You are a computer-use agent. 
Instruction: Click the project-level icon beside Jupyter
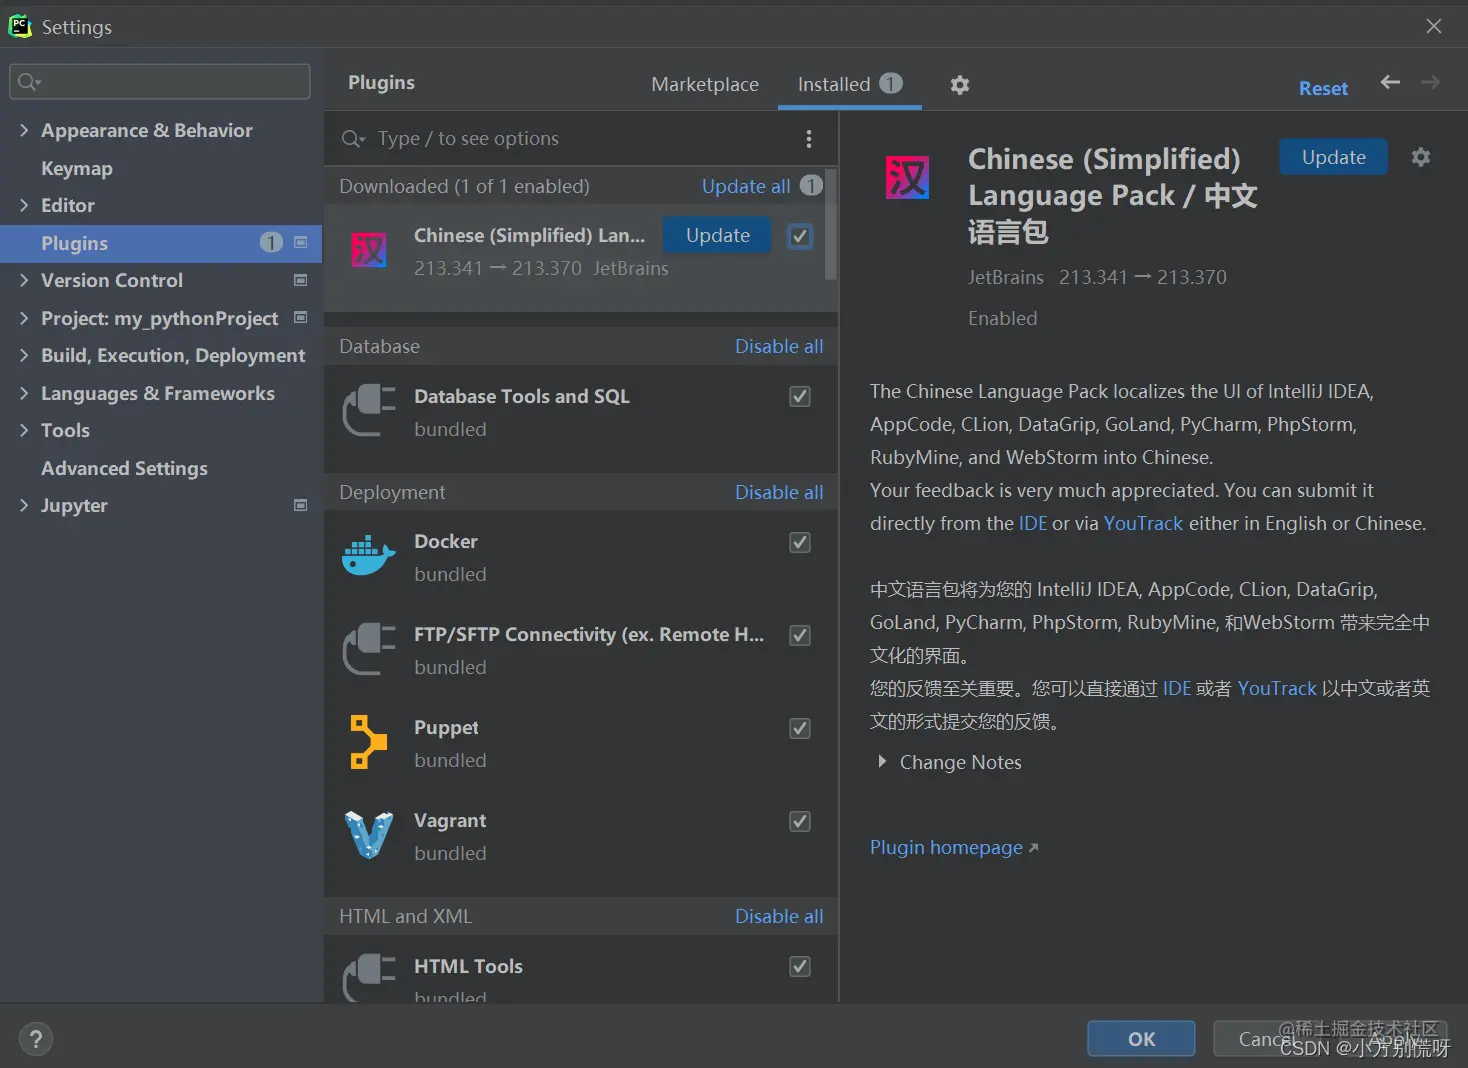click(x=300, y=505)
